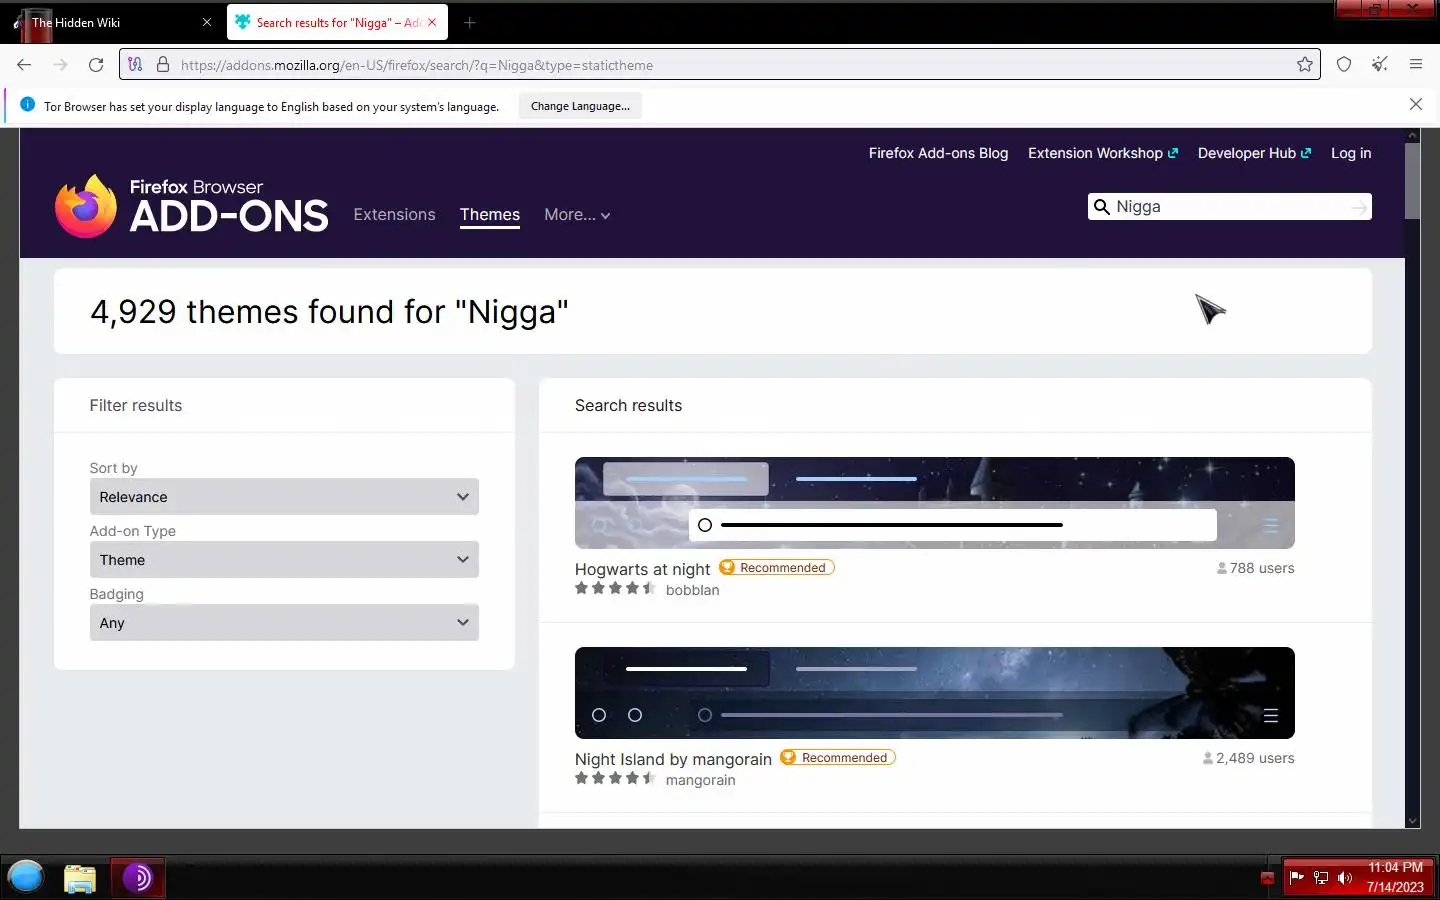Open the Sort by Relevance dropdown
The height and width of the screenshot is (900, 1440).
(284, 497)
